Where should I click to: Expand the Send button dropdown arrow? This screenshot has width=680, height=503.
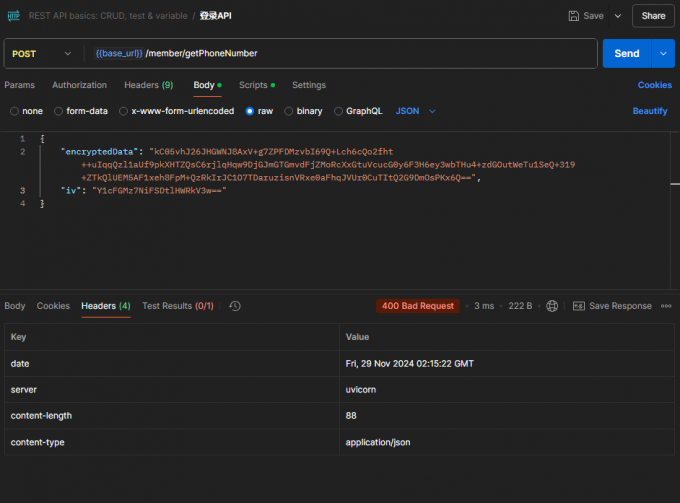click(x=663, y=54)
